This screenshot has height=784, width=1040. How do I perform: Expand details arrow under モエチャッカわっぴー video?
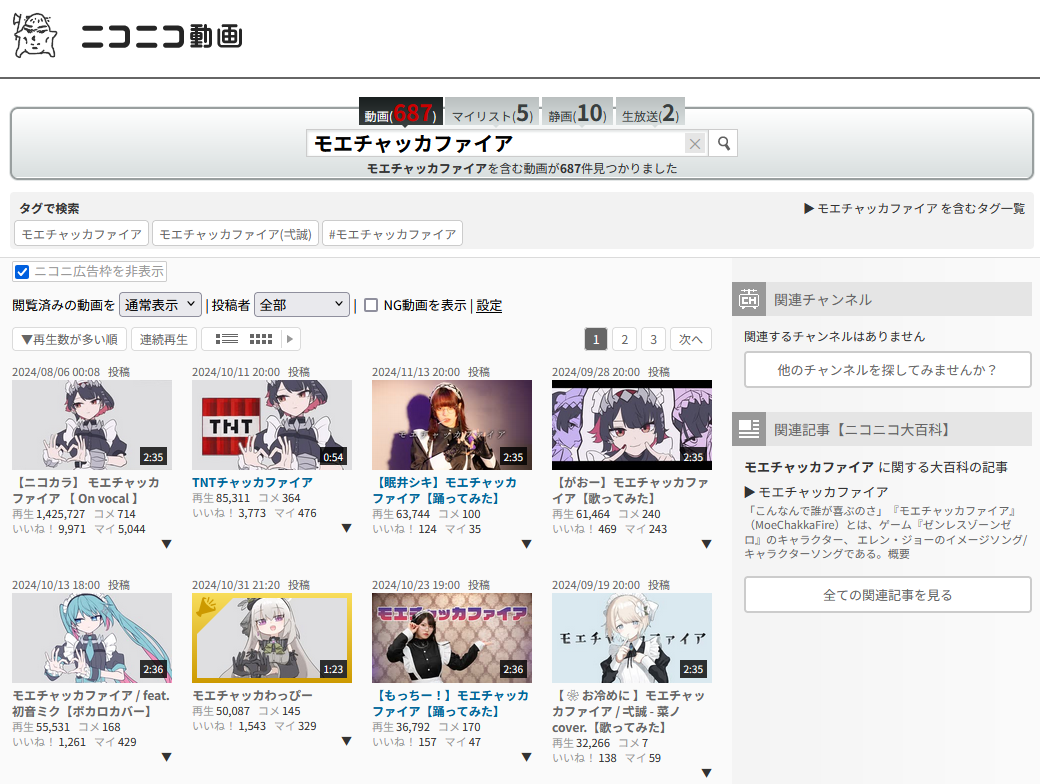pos(346,742)
